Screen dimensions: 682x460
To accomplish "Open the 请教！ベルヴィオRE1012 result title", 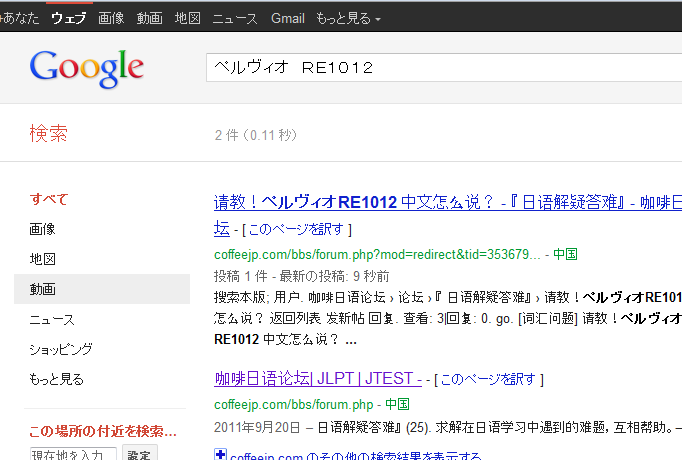I will [448, 203].
